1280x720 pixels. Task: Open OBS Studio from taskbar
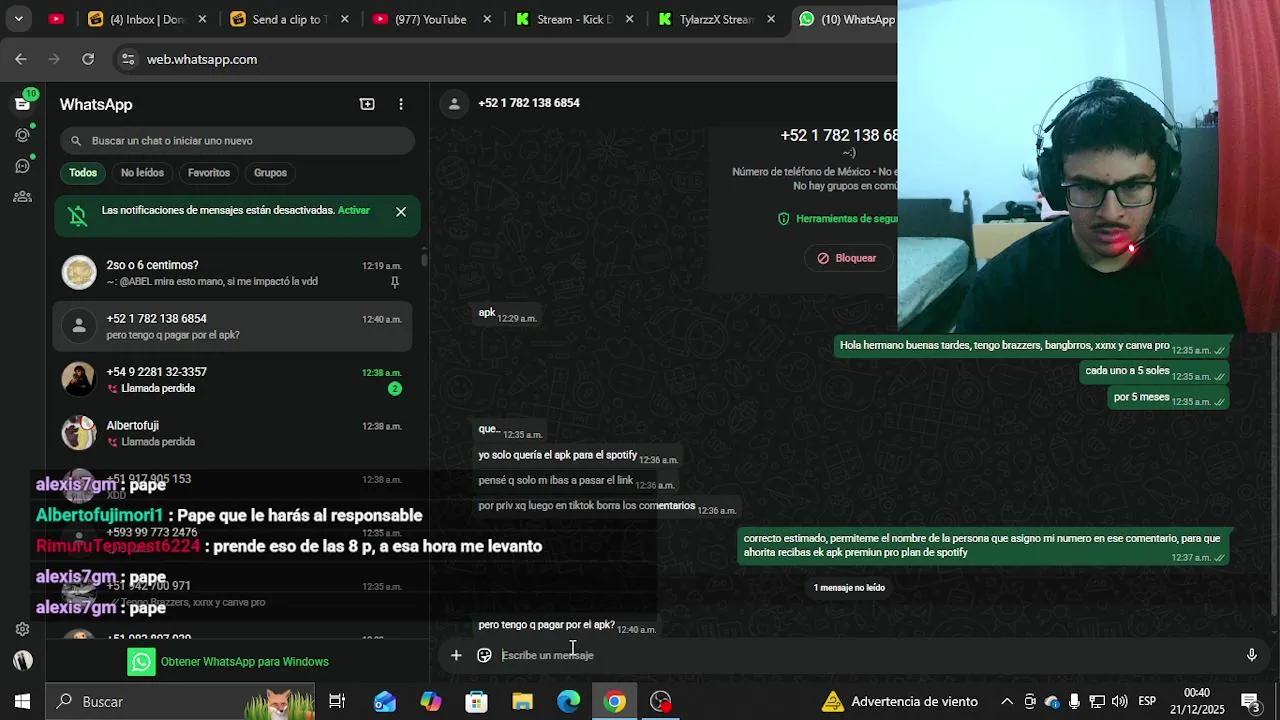click(x=661, y=702)
